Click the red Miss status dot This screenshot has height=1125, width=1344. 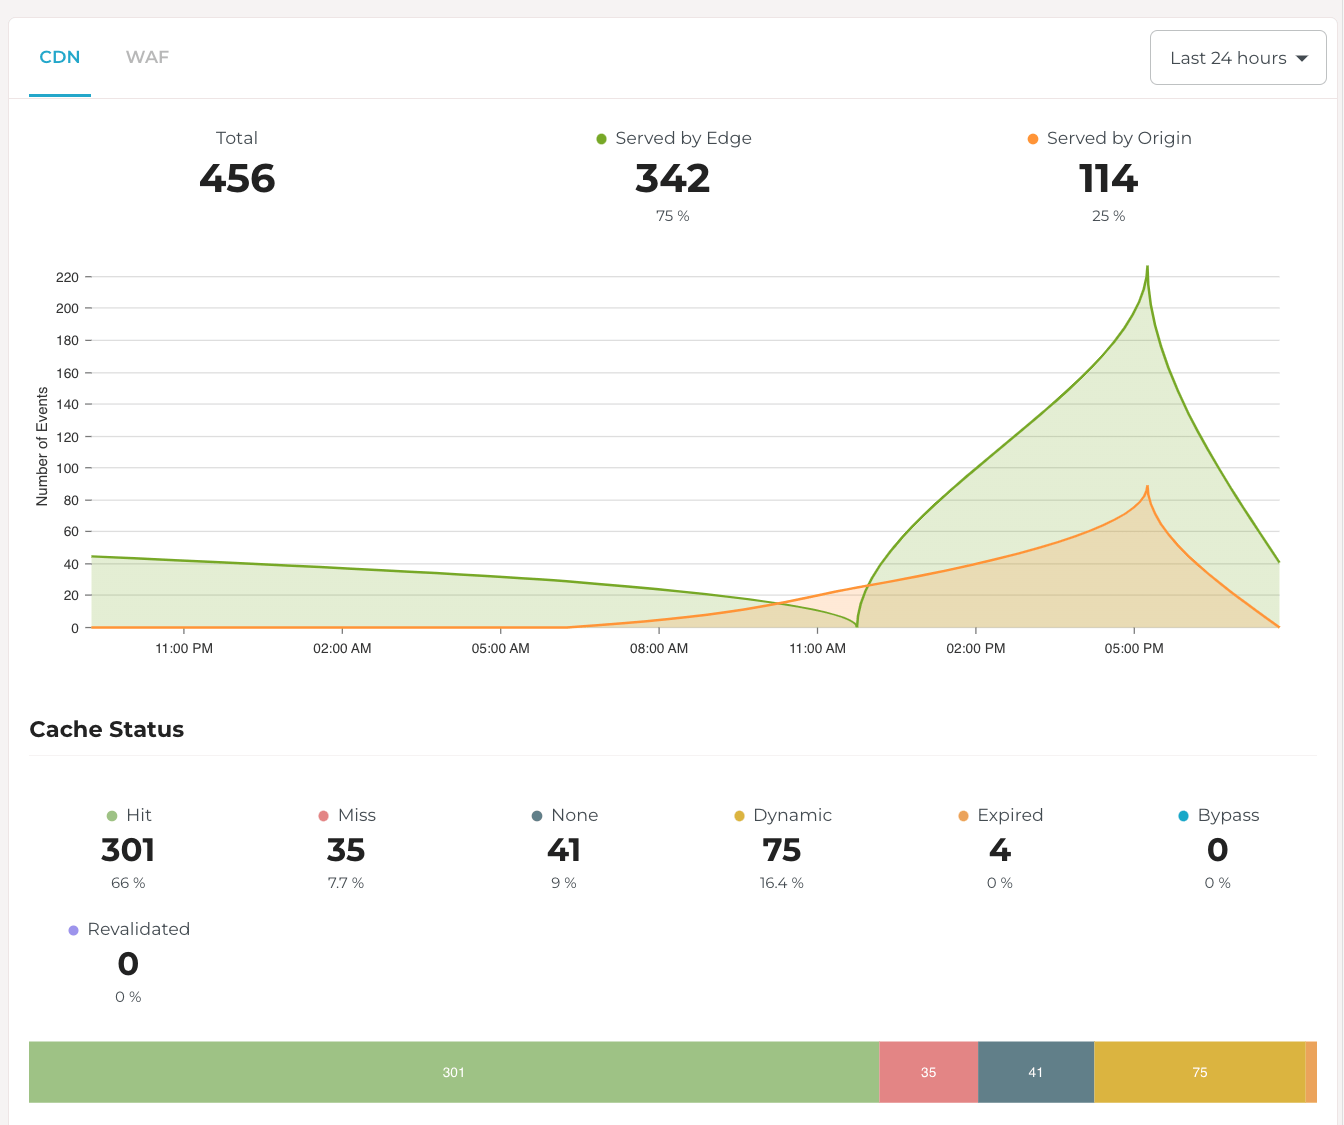(323, 816)
